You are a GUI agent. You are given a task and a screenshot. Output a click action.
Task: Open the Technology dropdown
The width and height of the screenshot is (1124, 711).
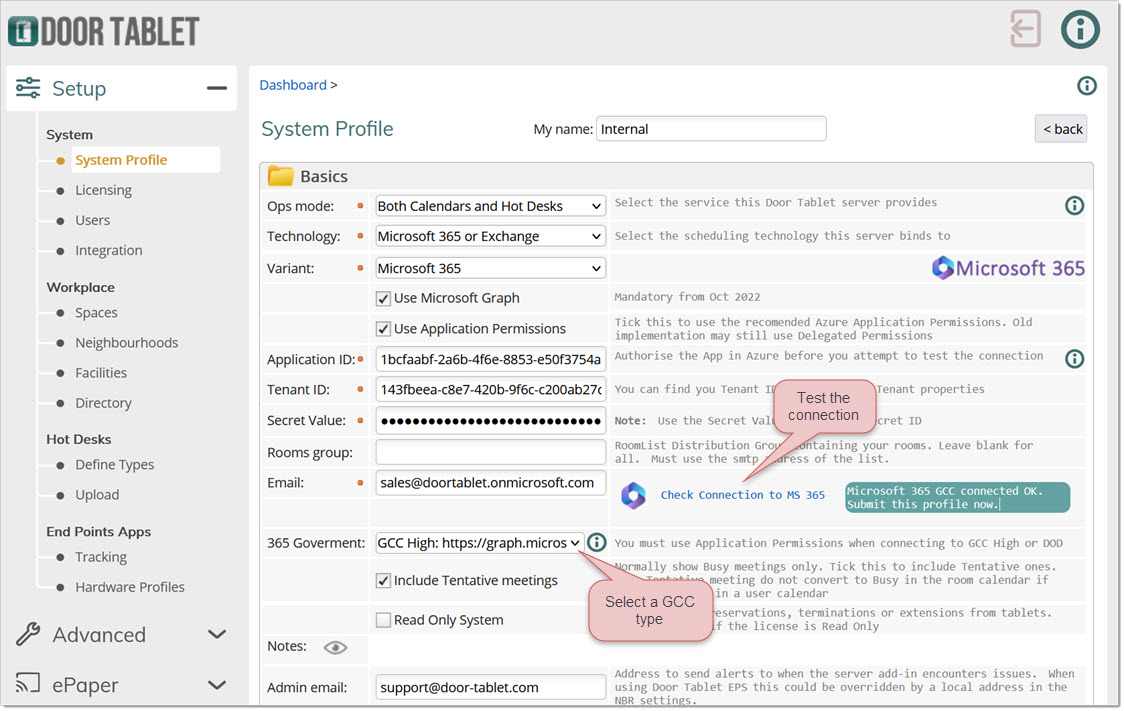(x=490, y=237)
